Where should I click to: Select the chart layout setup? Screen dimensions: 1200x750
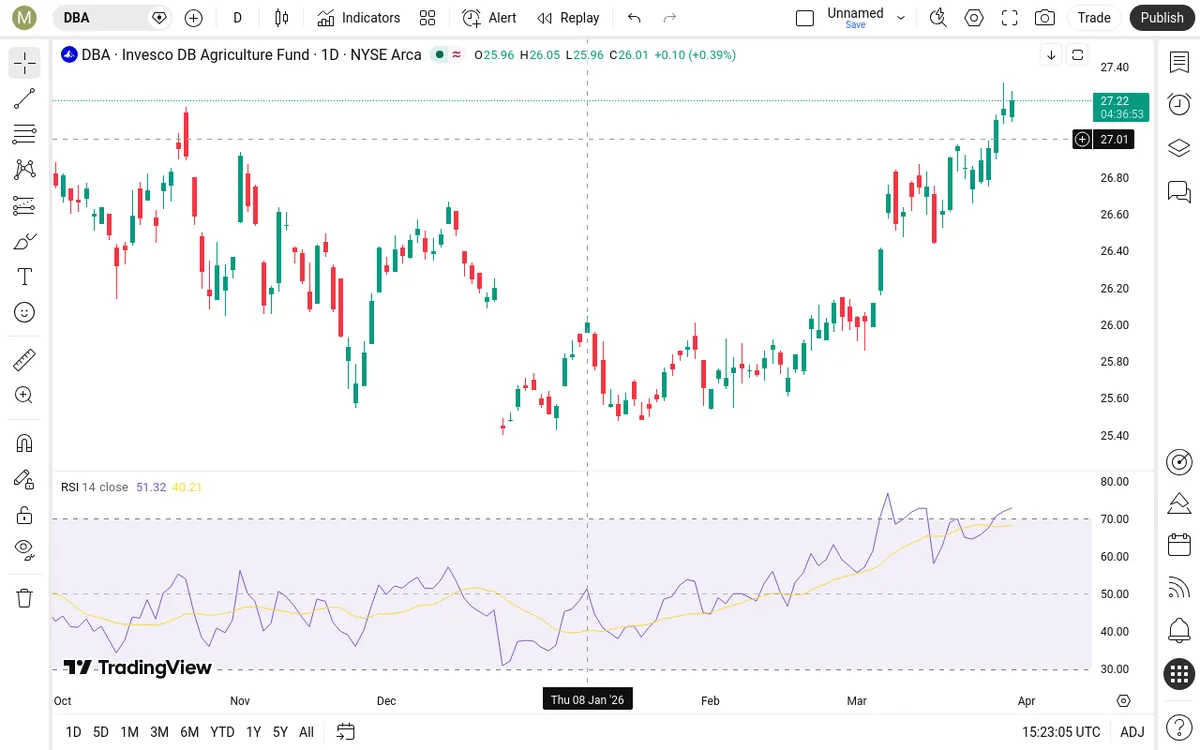(x=805, y=18)
